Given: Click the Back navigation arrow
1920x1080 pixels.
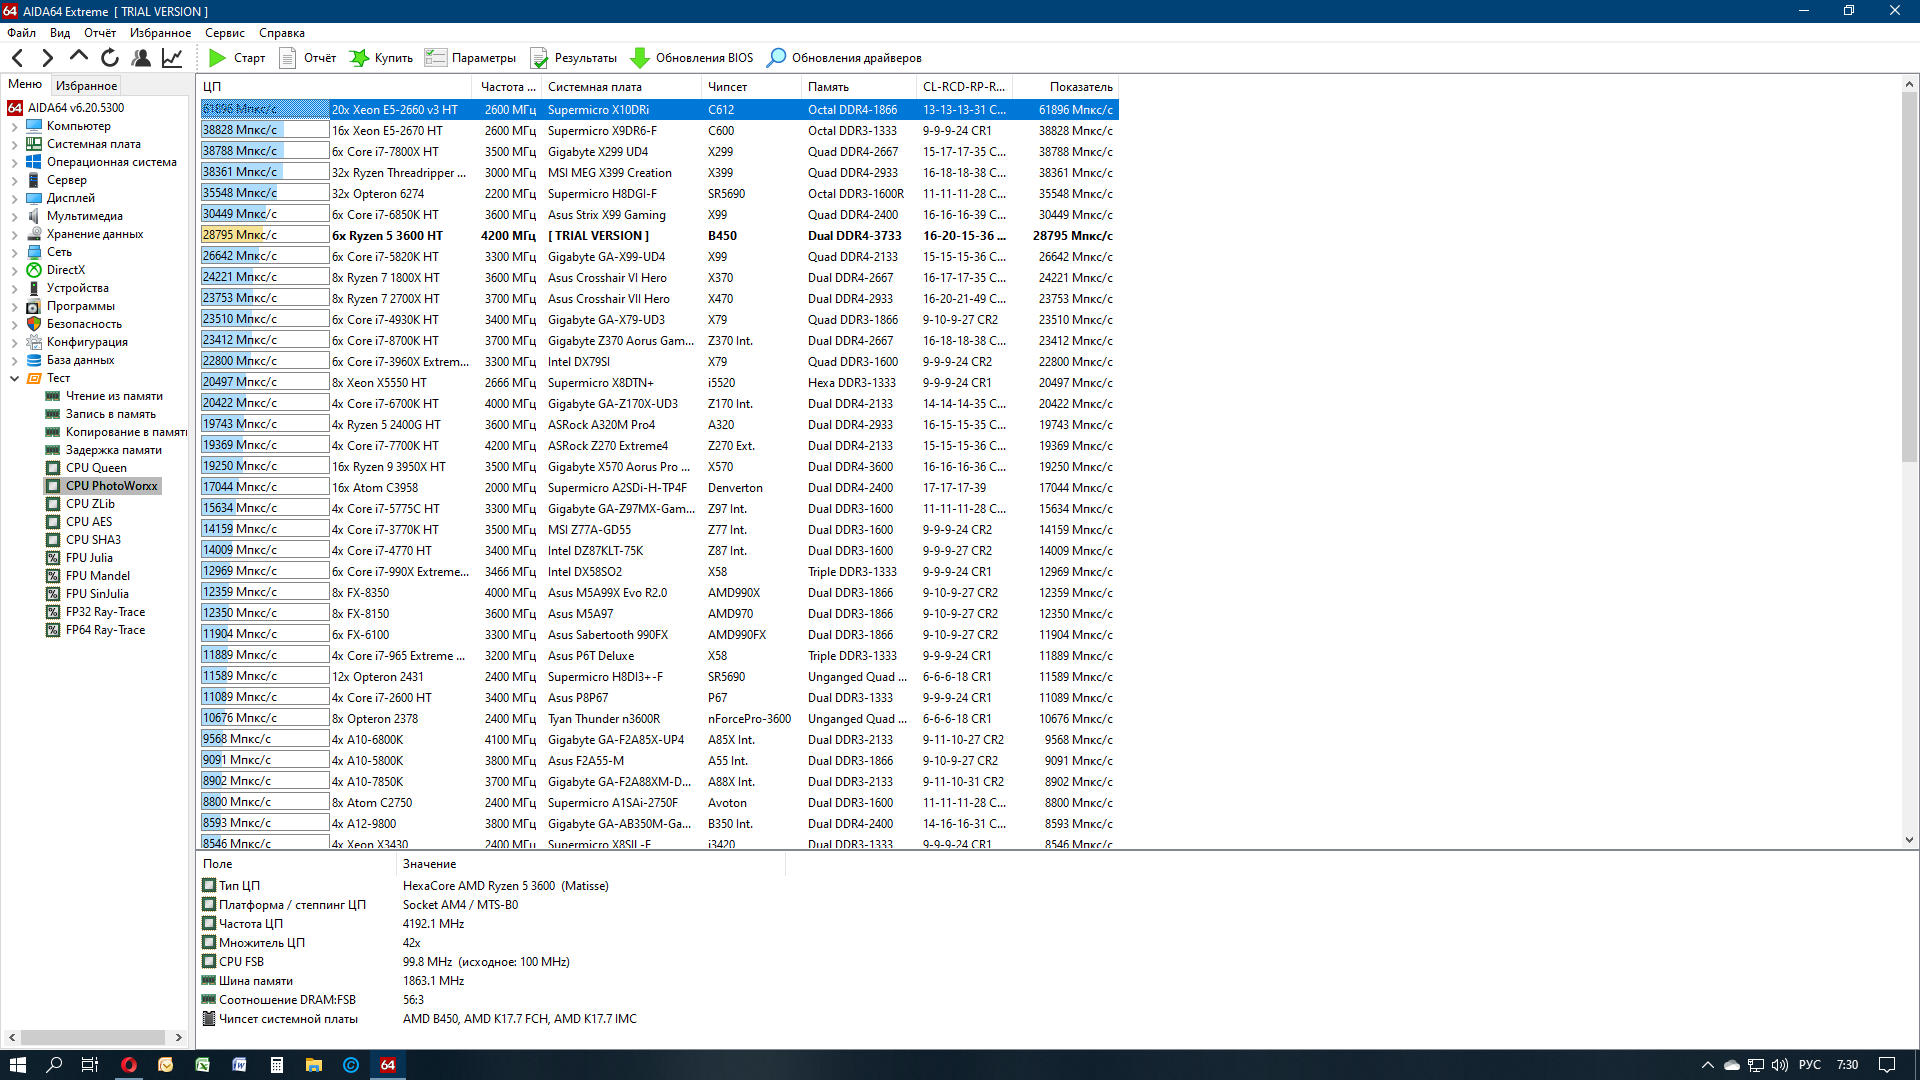Looking at the screenshot, I should click(18, 58).
